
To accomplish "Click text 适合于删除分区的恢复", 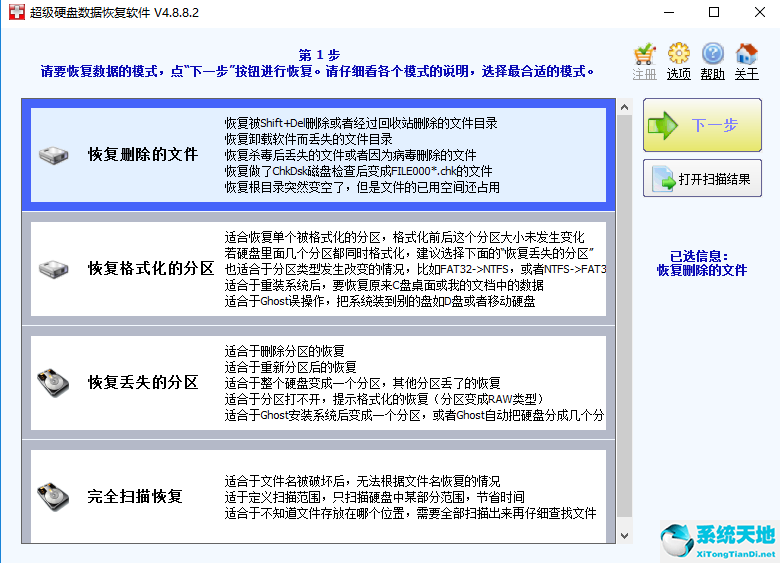I will [285, 351].
